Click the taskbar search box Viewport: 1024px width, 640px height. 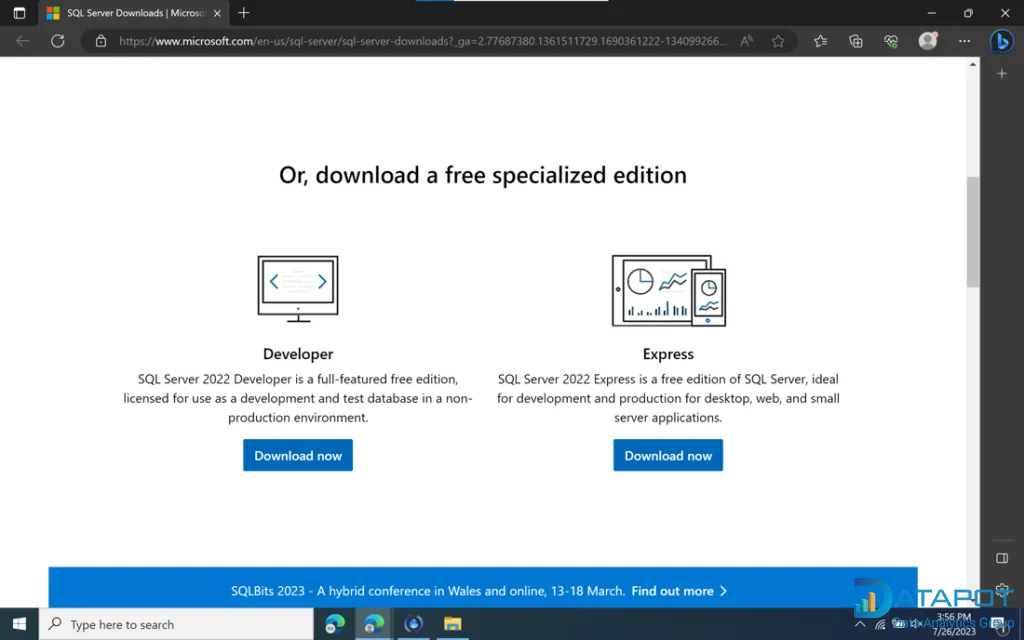176,624
